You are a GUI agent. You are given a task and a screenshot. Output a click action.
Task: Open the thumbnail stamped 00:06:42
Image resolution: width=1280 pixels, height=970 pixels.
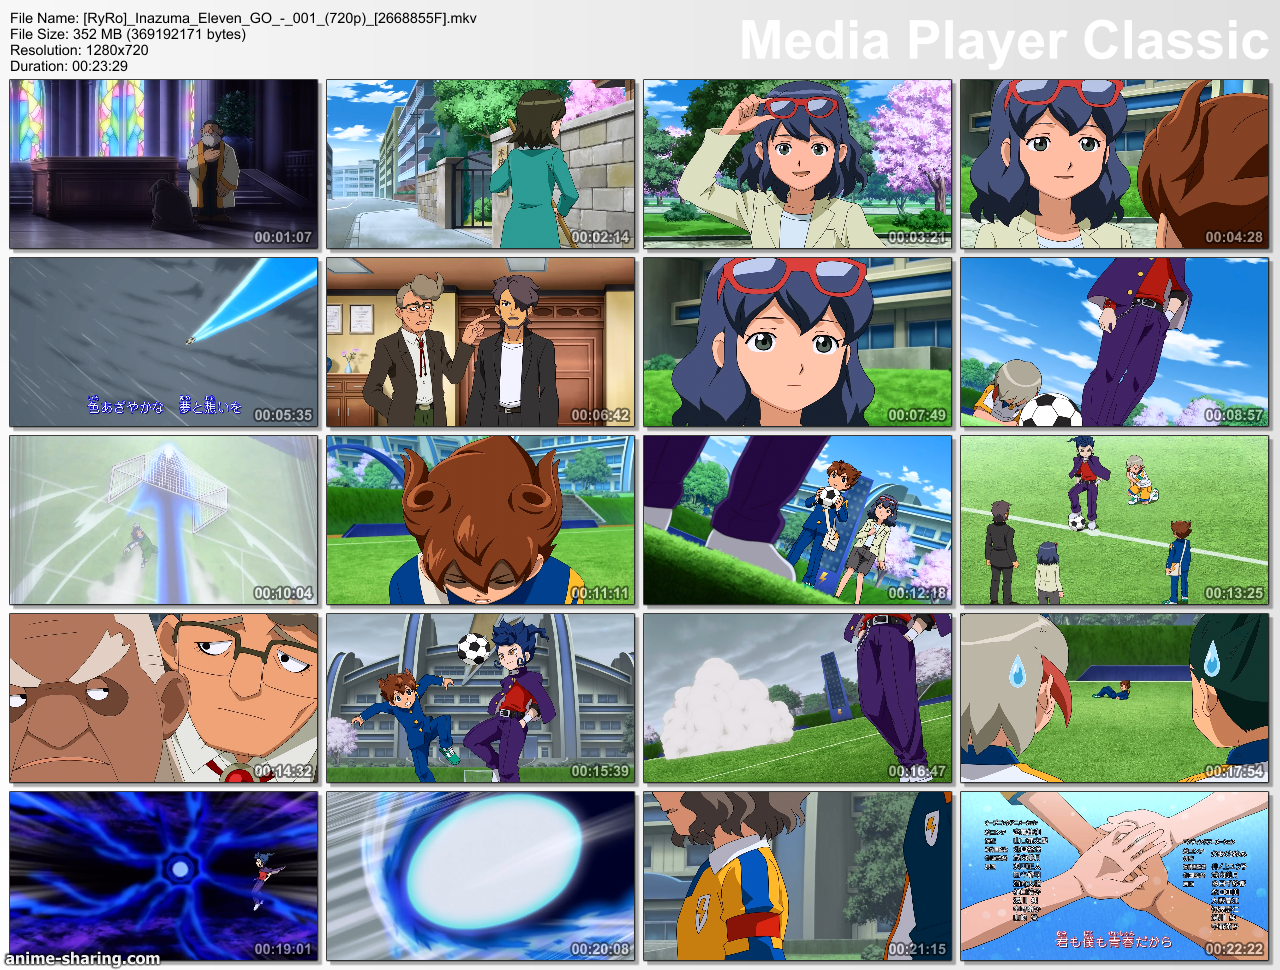click(481, 342)
